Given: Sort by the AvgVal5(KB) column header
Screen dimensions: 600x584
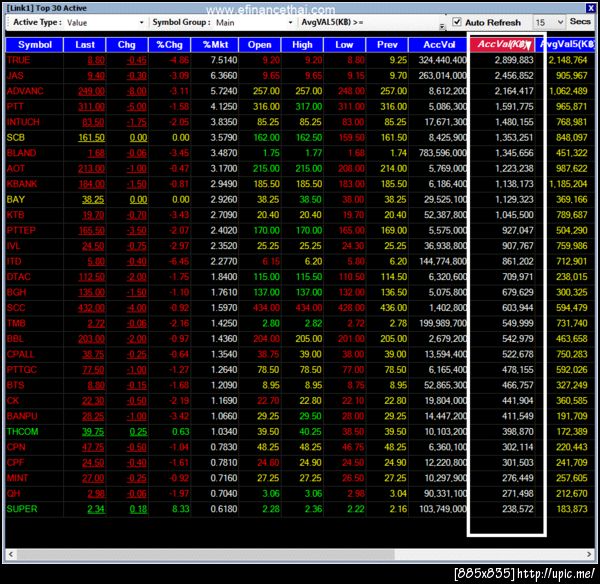Looking at the screenshot, I should pyautogui.click(x=567, y=44).
